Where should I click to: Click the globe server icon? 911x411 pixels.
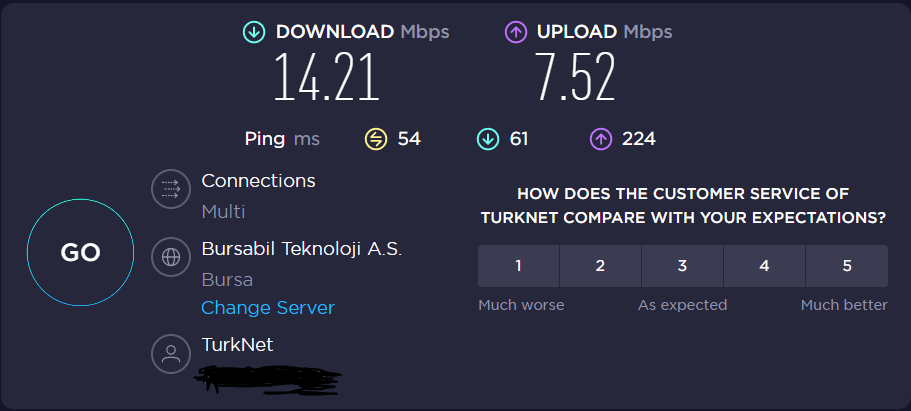point(170,257)
